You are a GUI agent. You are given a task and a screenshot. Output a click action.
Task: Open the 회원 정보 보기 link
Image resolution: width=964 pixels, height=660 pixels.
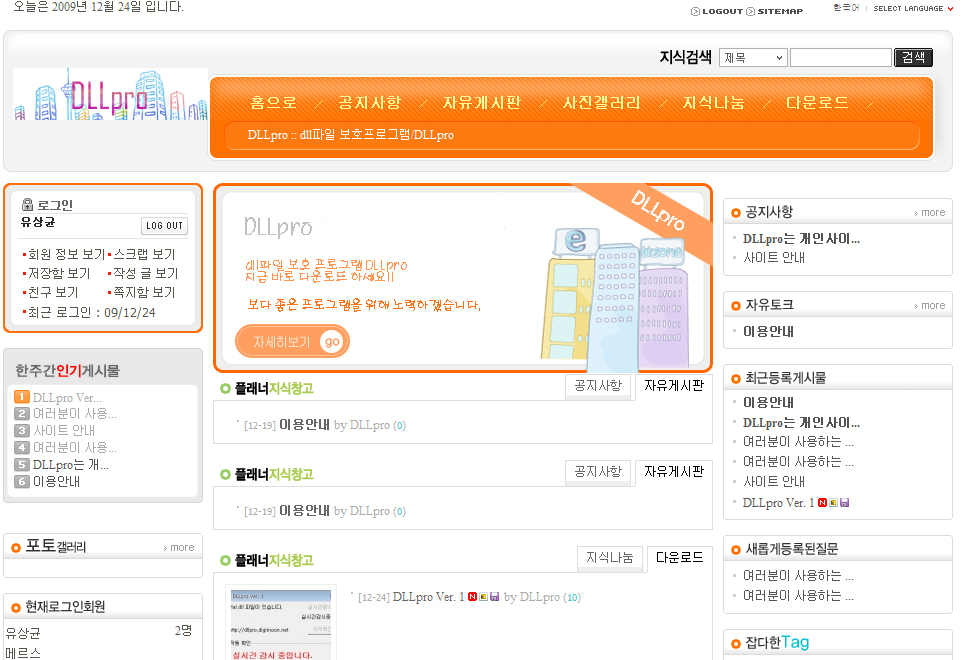coord(66,254)
